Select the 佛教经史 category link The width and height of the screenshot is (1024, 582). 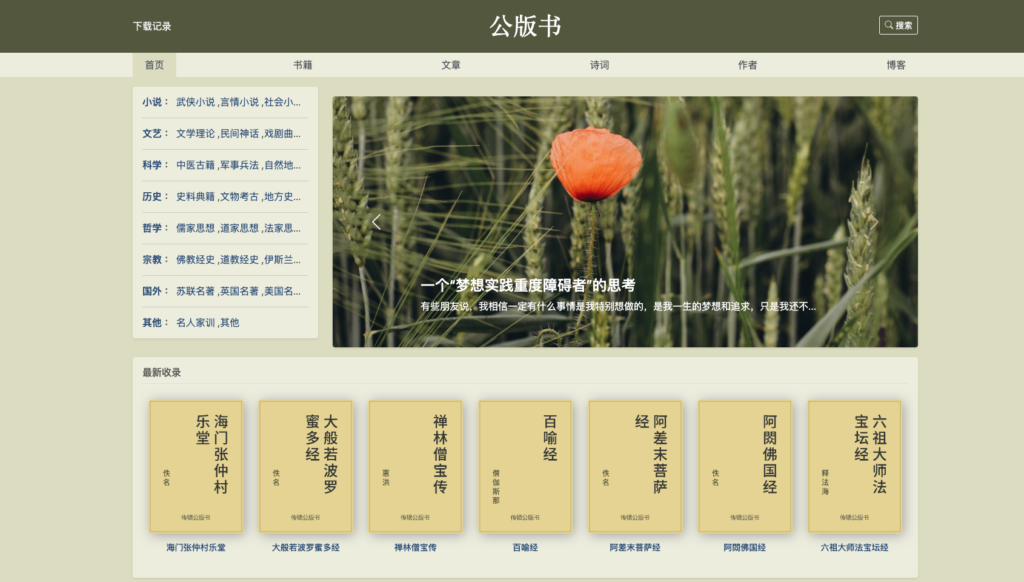(195, 259)
